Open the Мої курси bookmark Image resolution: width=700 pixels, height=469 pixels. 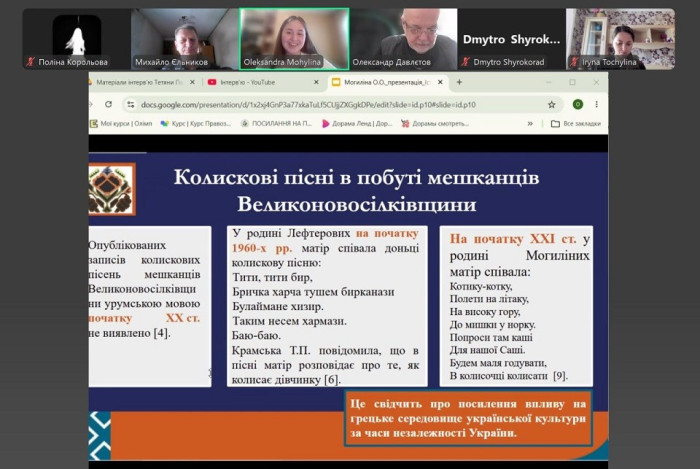pyautogui.click(x=121, y=124)
